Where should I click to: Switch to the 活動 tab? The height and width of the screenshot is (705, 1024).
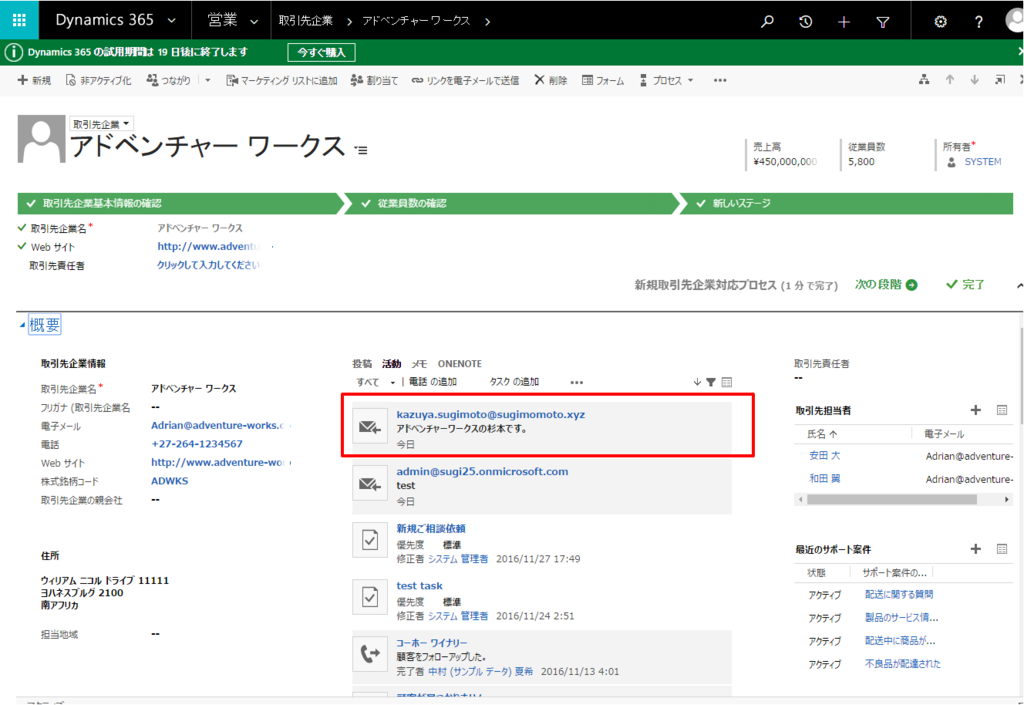(391, 364)
